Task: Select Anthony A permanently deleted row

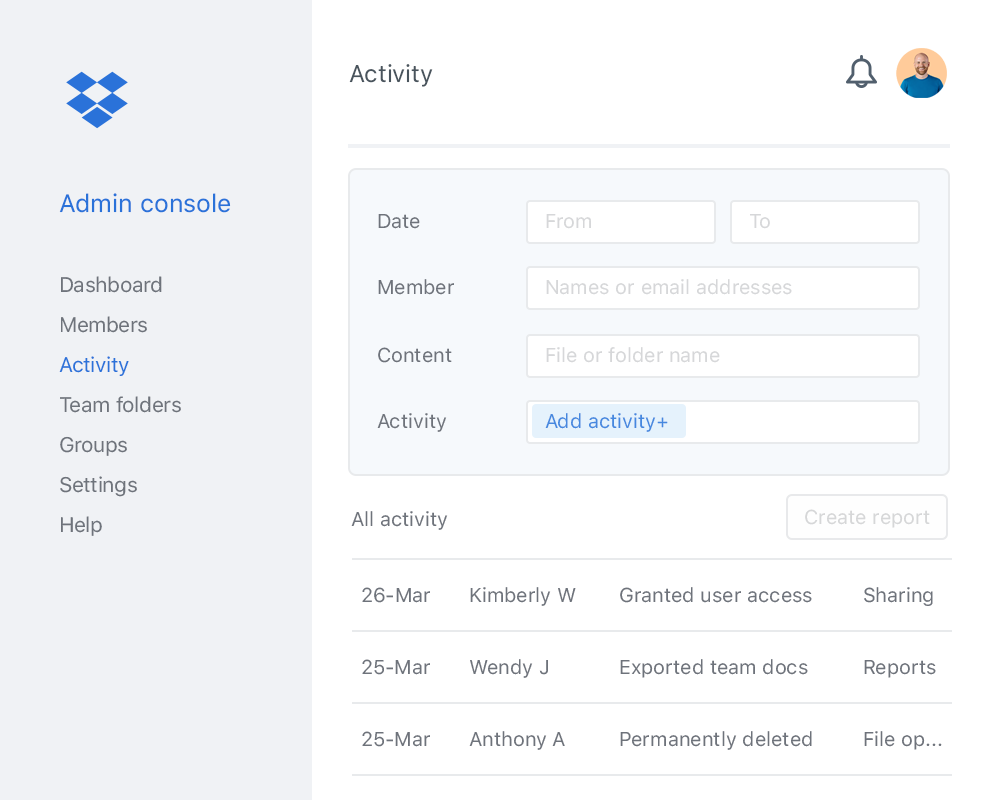Action: coord(650,740)
